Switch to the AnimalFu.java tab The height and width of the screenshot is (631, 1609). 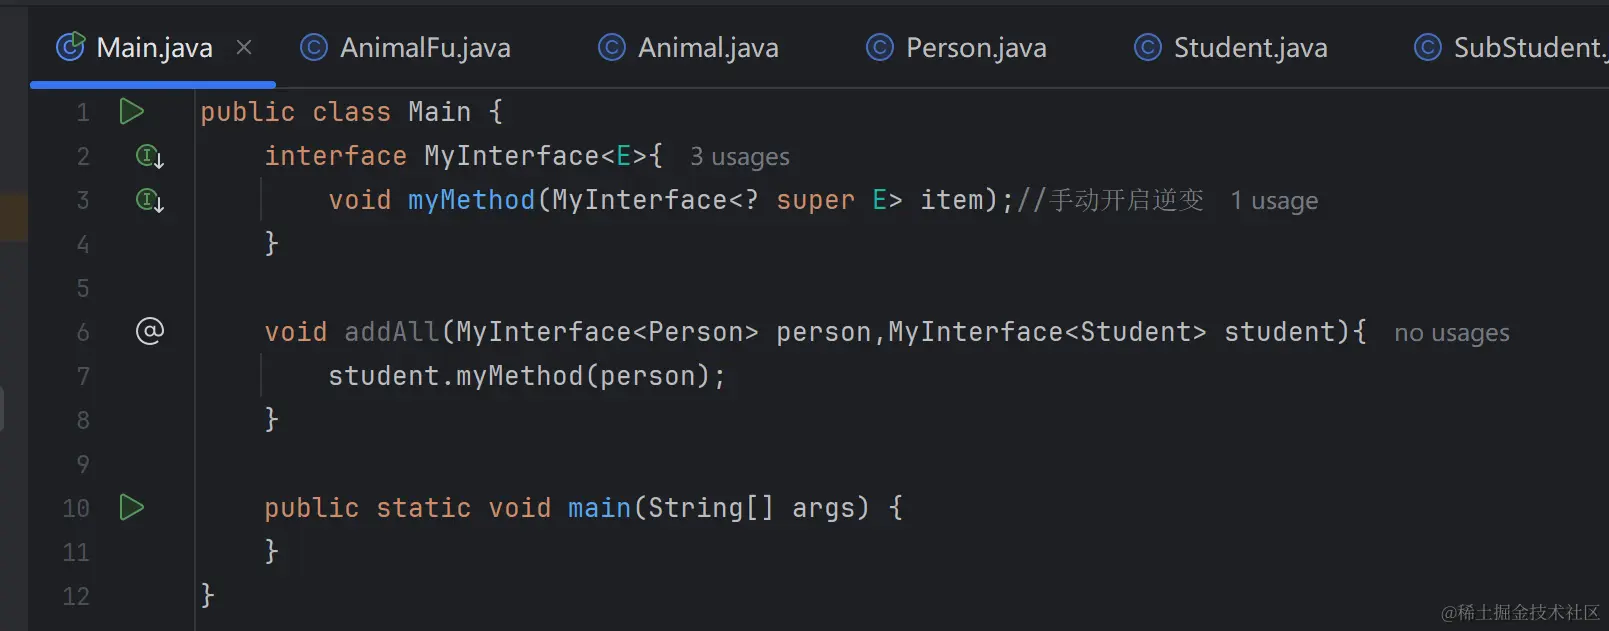coord(425,47)
